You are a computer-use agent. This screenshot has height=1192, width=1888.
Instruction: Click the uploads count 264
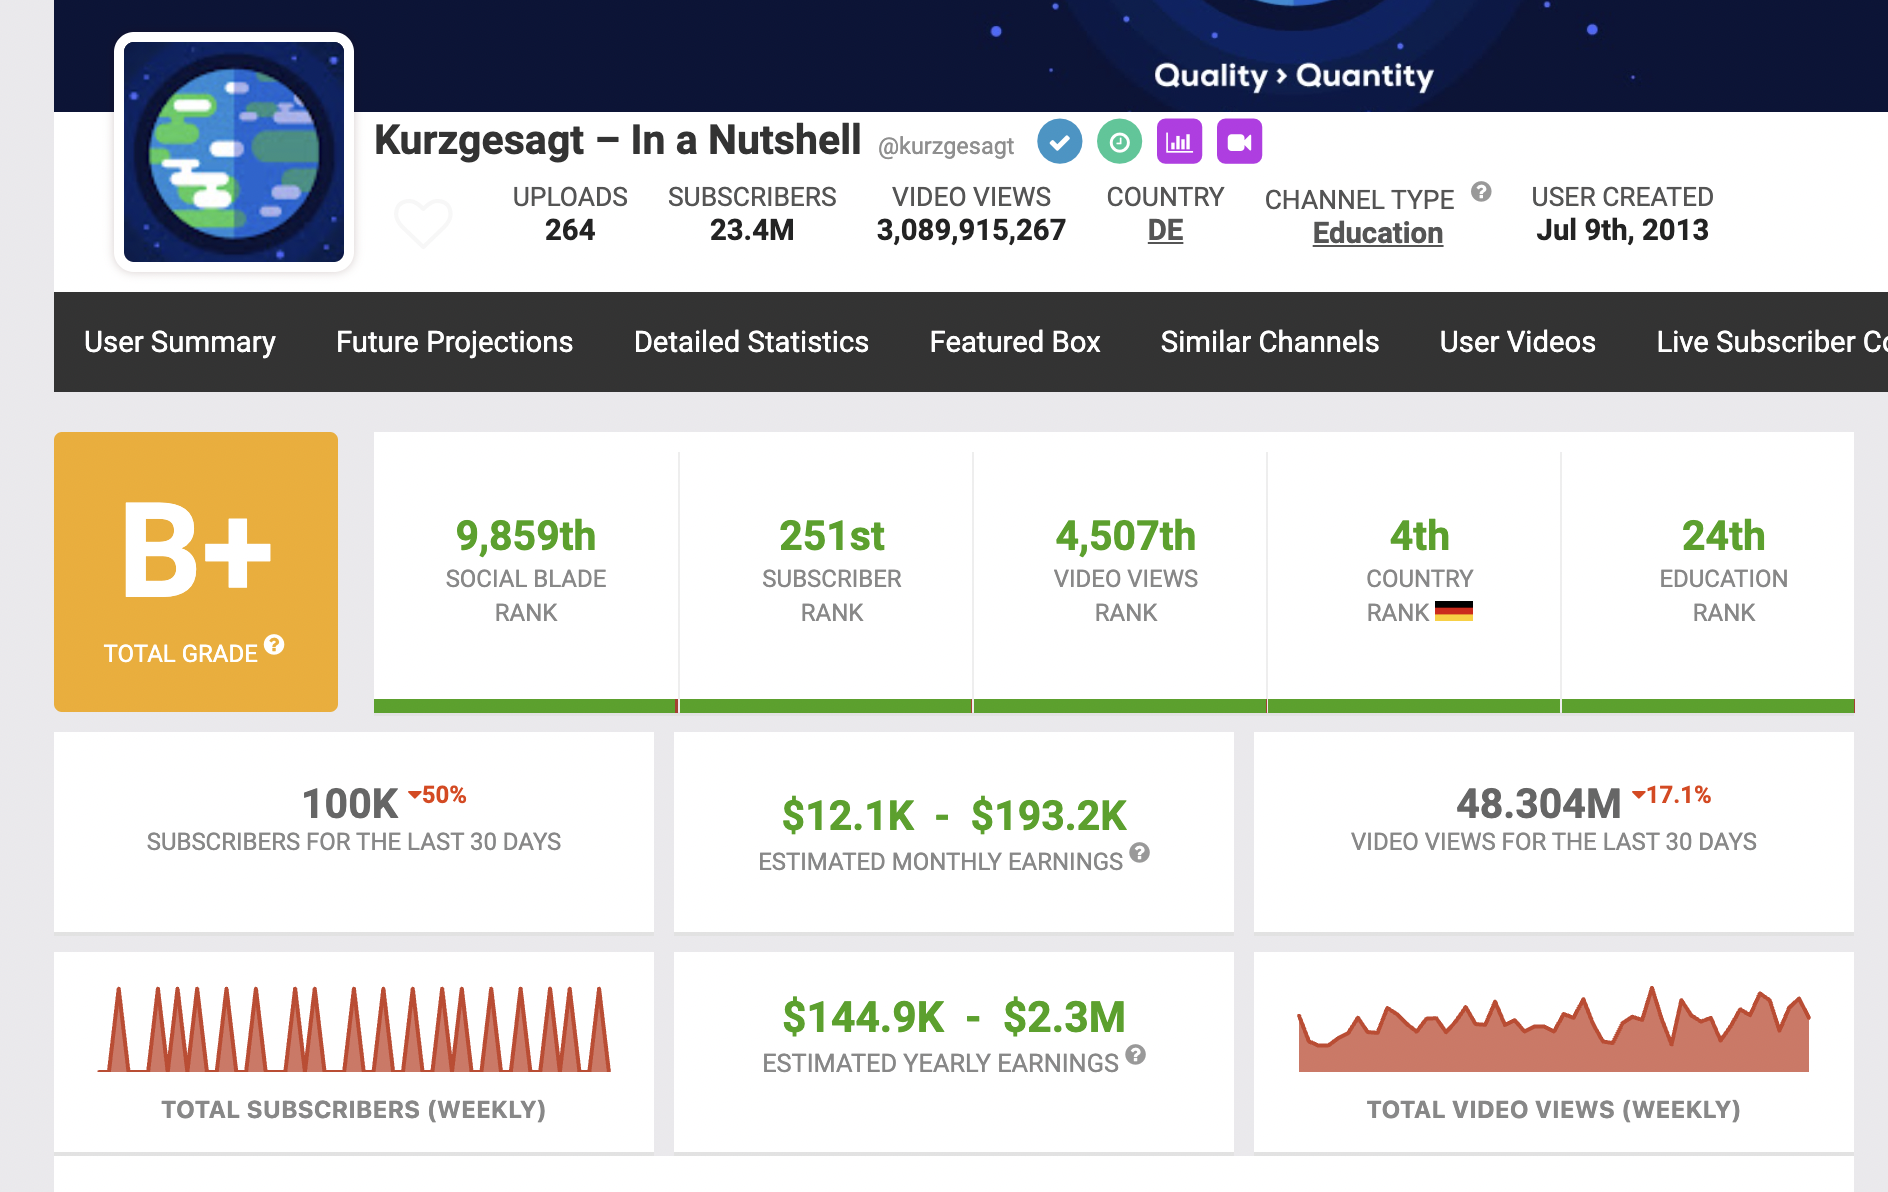[570, 230]
